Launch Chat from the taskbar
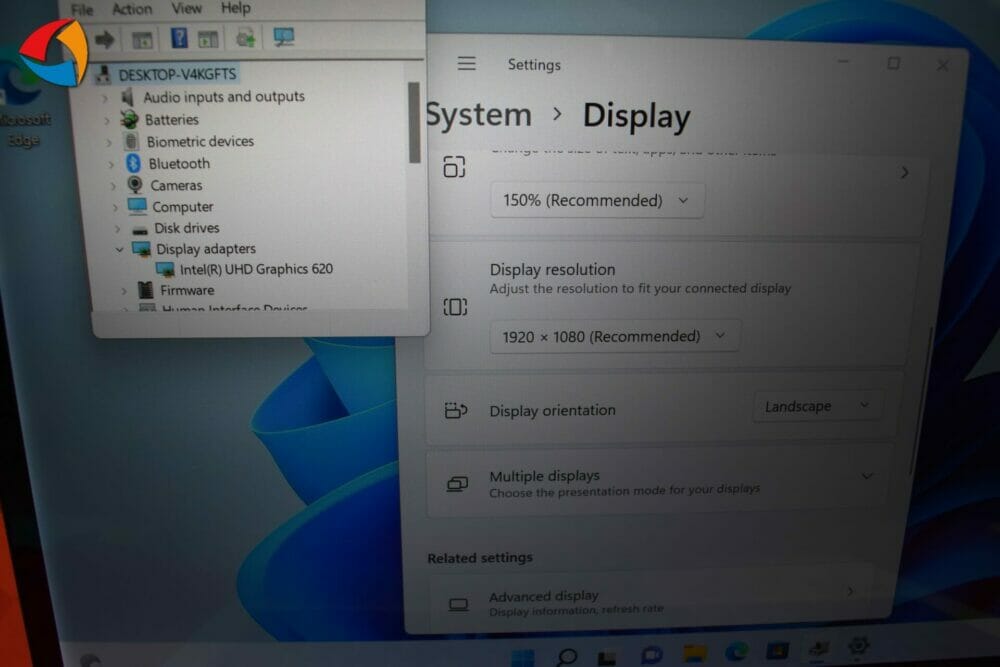This screenshot has width=1000, height=667. [651, 655]
